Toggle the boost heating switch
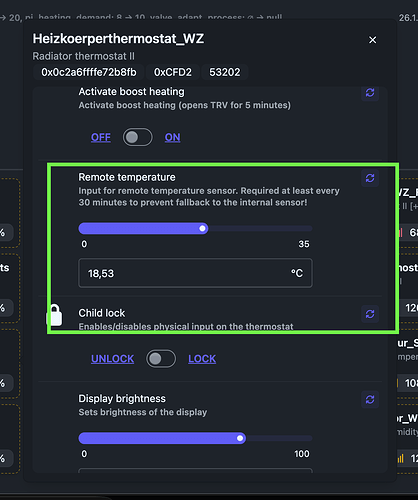This screenshot has height=500, width=418. [x=138, y=137]
